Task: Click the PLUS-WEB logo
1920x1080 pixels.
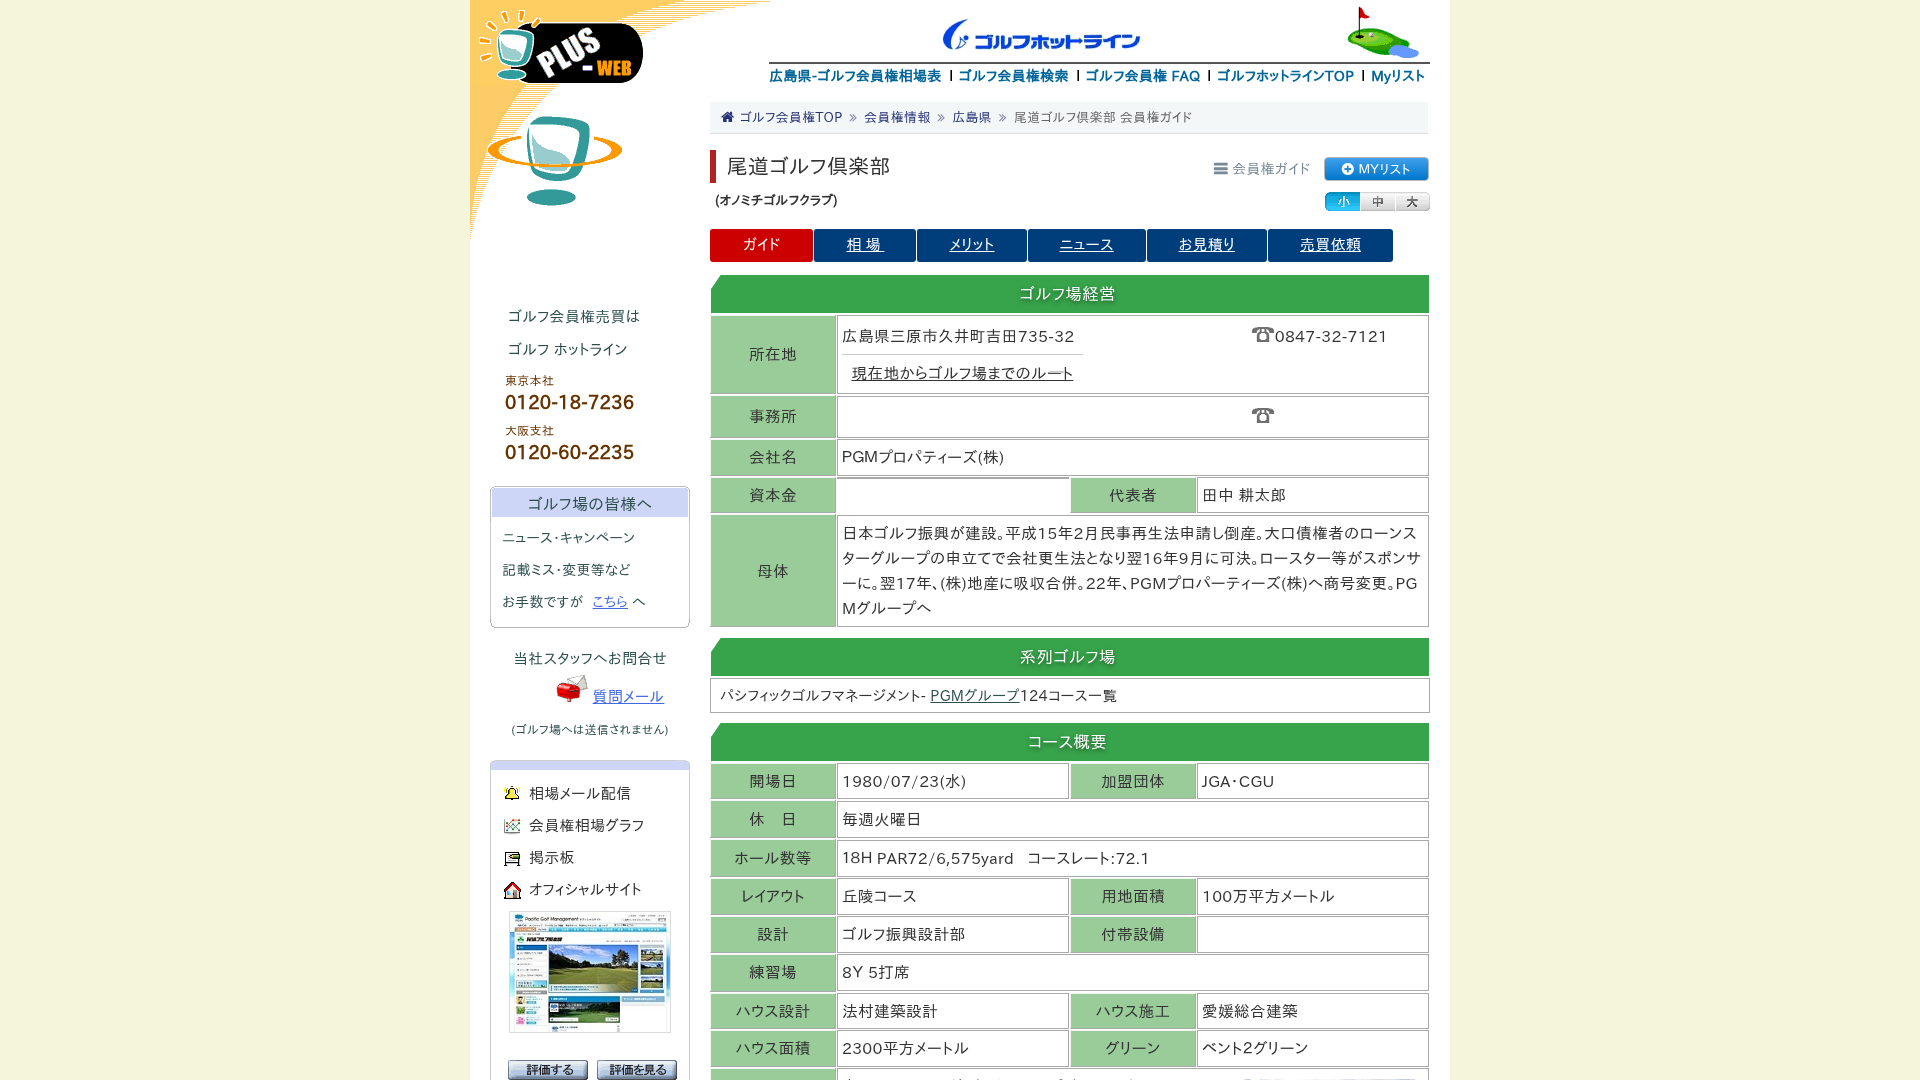Action: pyautogui.click(x=561, y=47)
